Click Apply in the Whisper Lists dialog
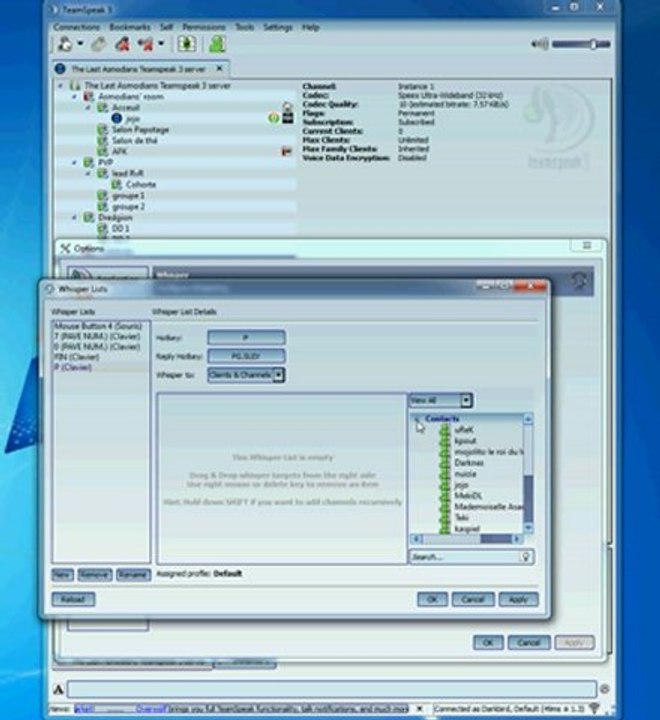Viewport: 660px width, 720px height. (518, 599)
